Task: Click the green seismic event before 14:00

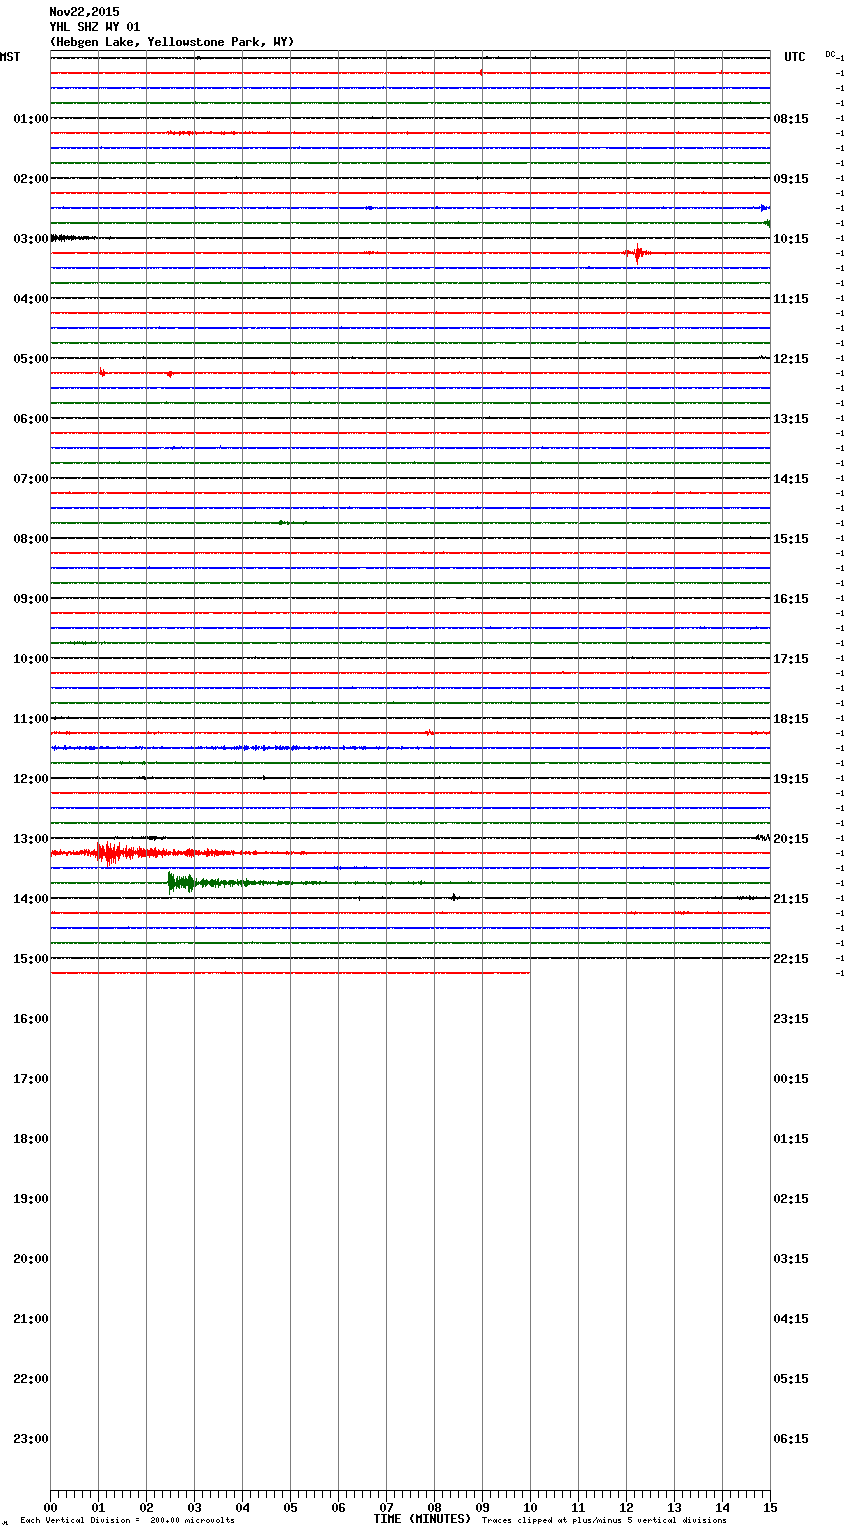Action: pyautogui.click(x=182, y=882)
